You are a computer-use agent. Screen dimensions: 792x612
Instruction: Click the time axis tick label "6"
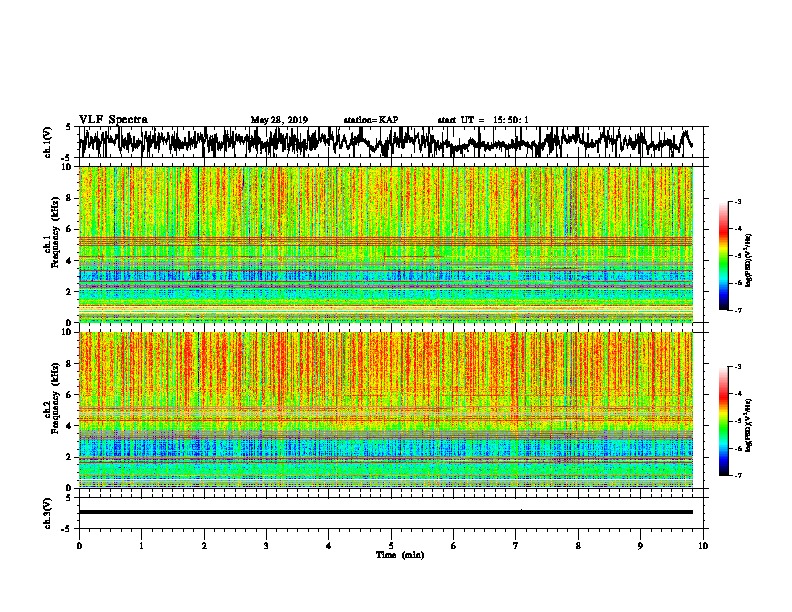point(454,546)
